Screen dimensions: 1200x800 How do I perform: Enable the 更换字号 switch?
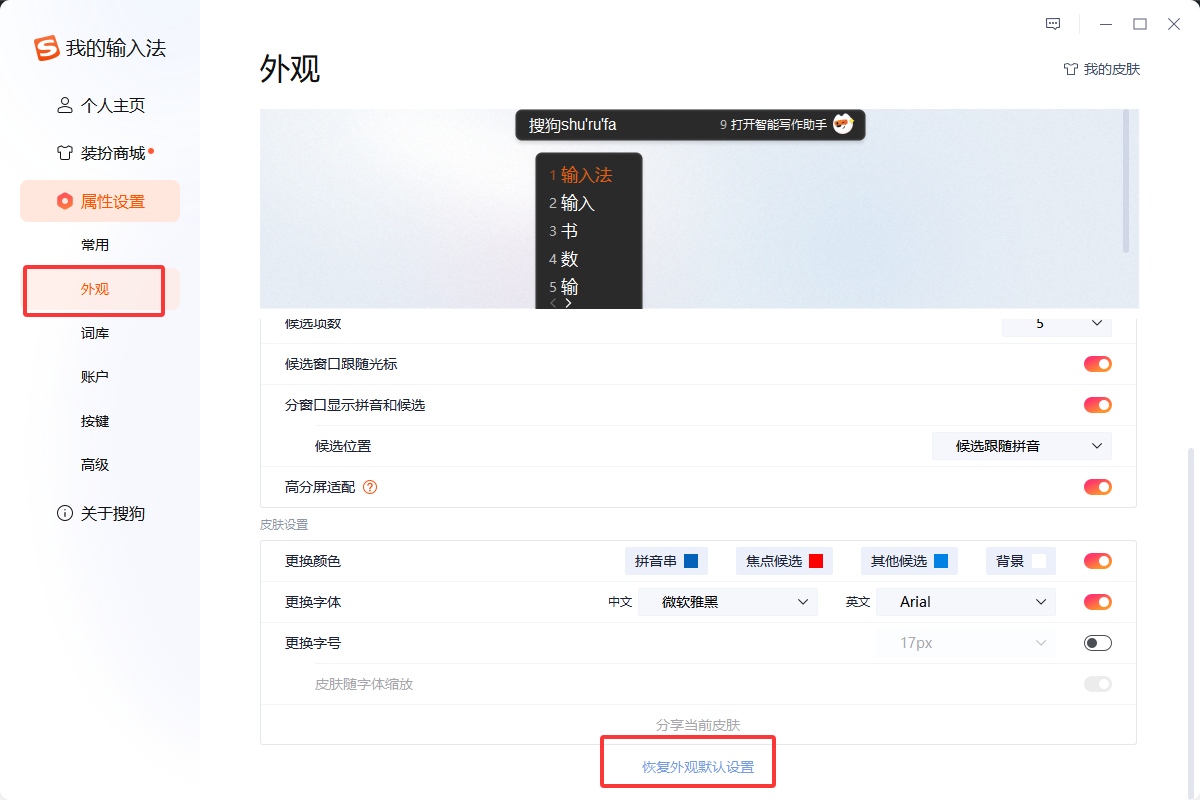(1097, 642)
